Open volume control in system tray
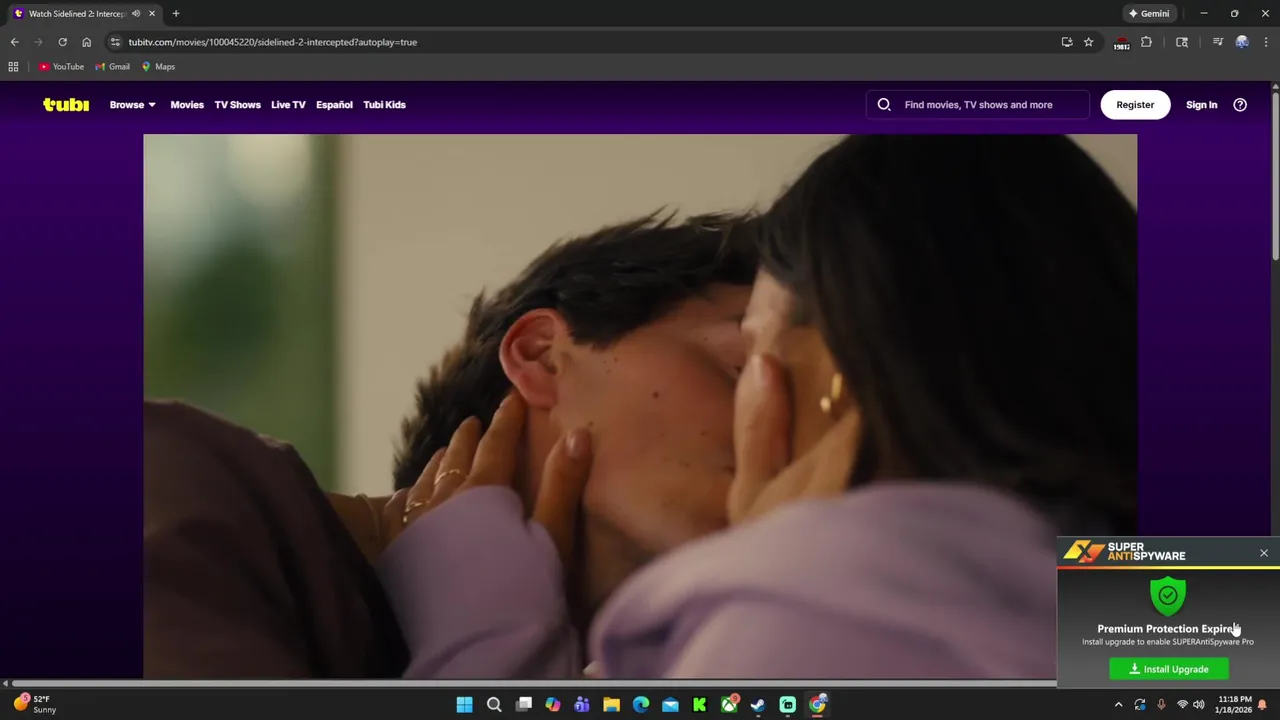 [x=1198, y=705]
